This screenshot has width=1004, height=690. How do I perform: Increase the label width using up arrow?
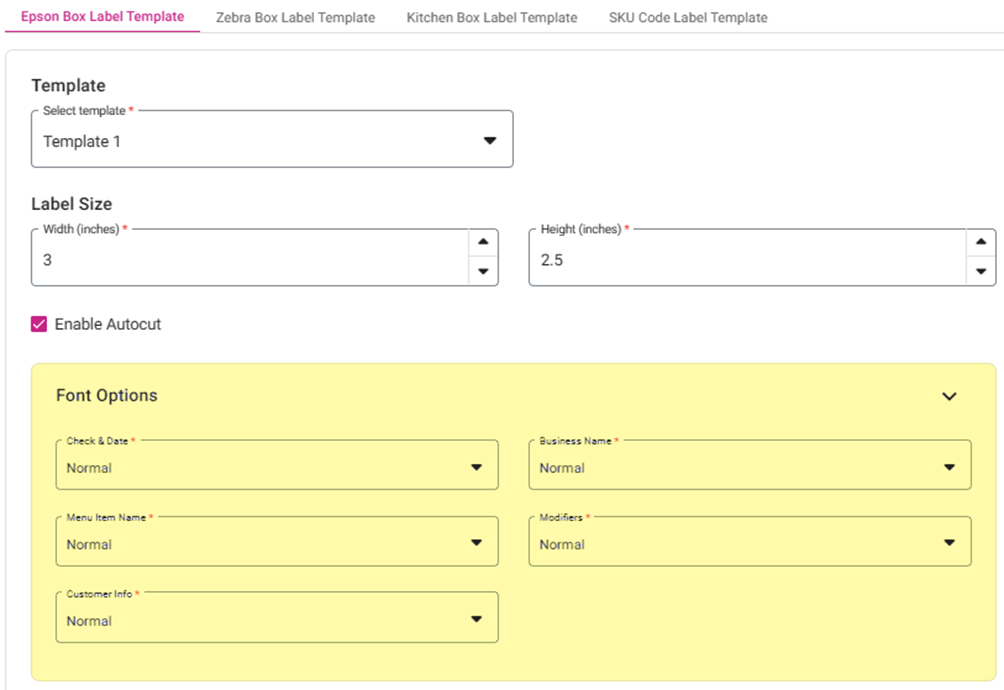tap(483, 243)
